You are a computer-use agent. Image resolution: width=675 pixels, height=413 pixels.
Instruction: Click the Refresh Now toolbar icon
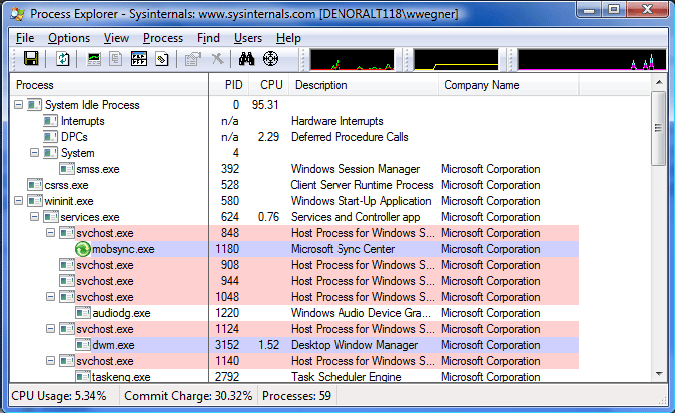pos(63,59)
